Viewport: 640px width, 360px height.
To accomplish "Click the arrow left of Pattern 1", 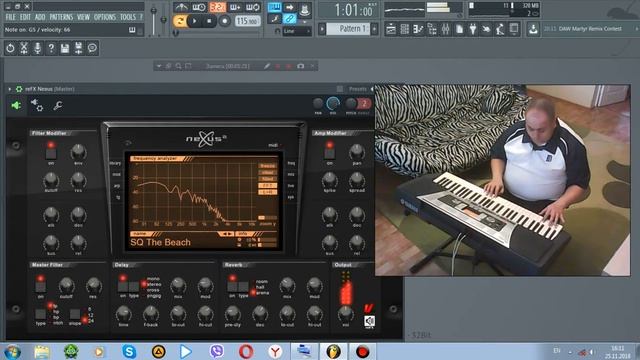I will tap(322, 29).
